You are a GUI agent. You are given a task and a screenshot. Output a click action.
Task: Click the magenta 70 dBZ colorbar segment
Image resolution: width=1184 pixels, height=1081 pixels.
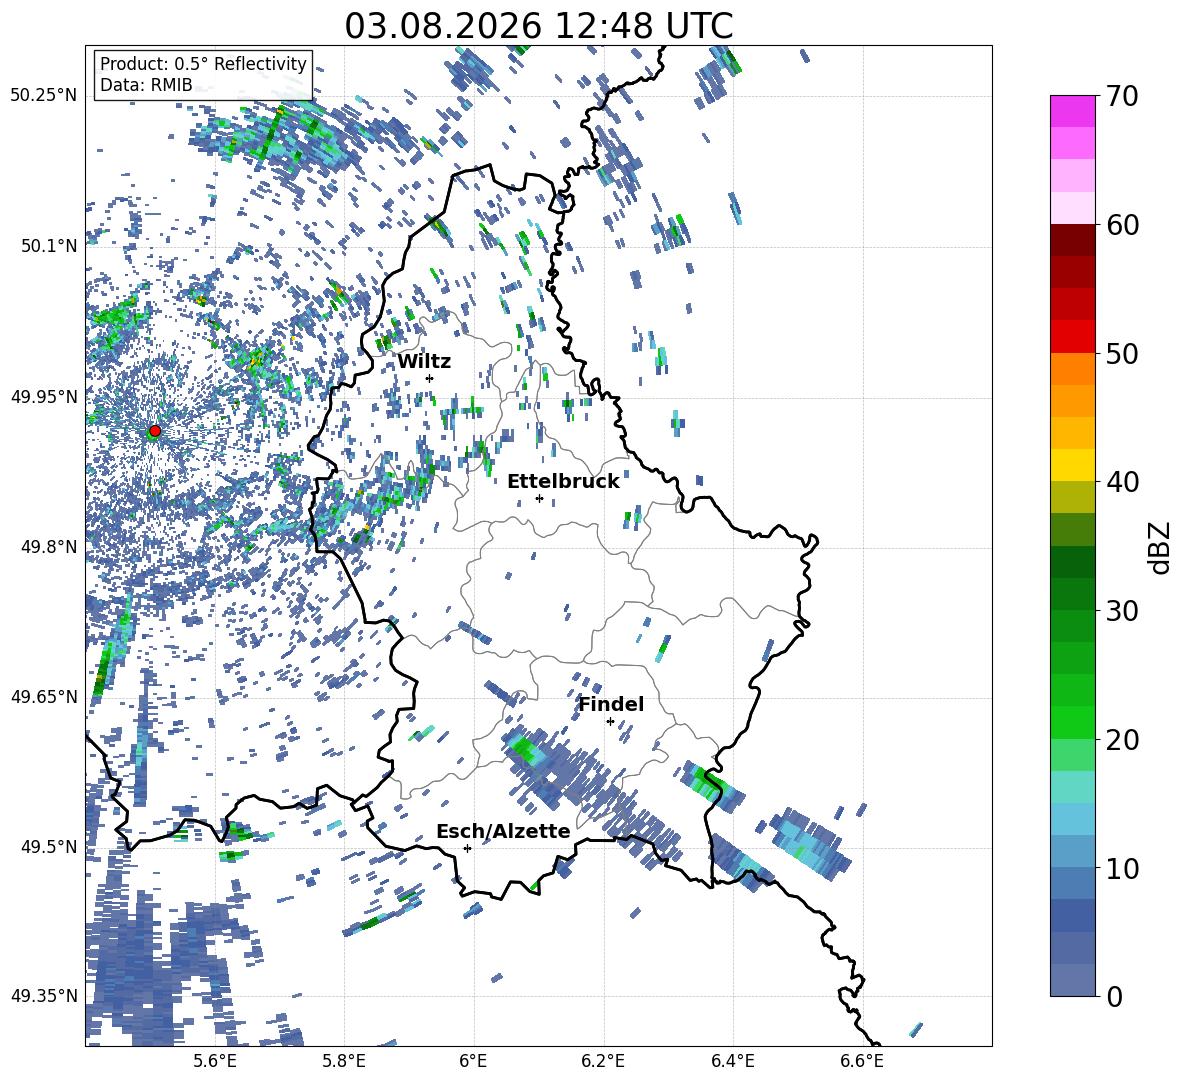pyautogui.click(x=1072, y=111)
